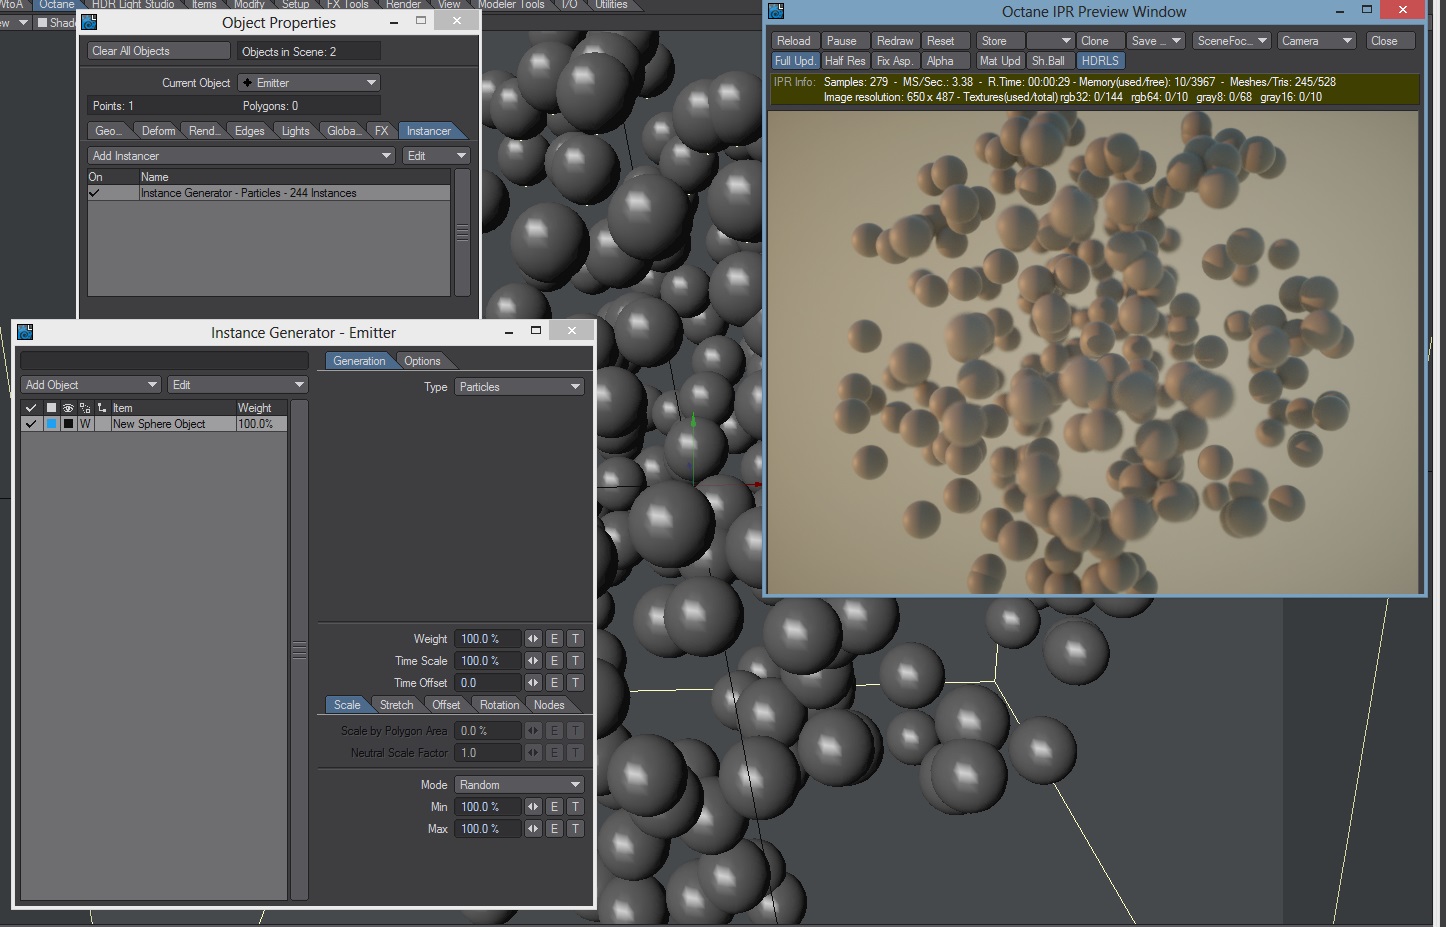
Task: Open the Edit dropdown in Instance Generator
Action: click(237, 385)
